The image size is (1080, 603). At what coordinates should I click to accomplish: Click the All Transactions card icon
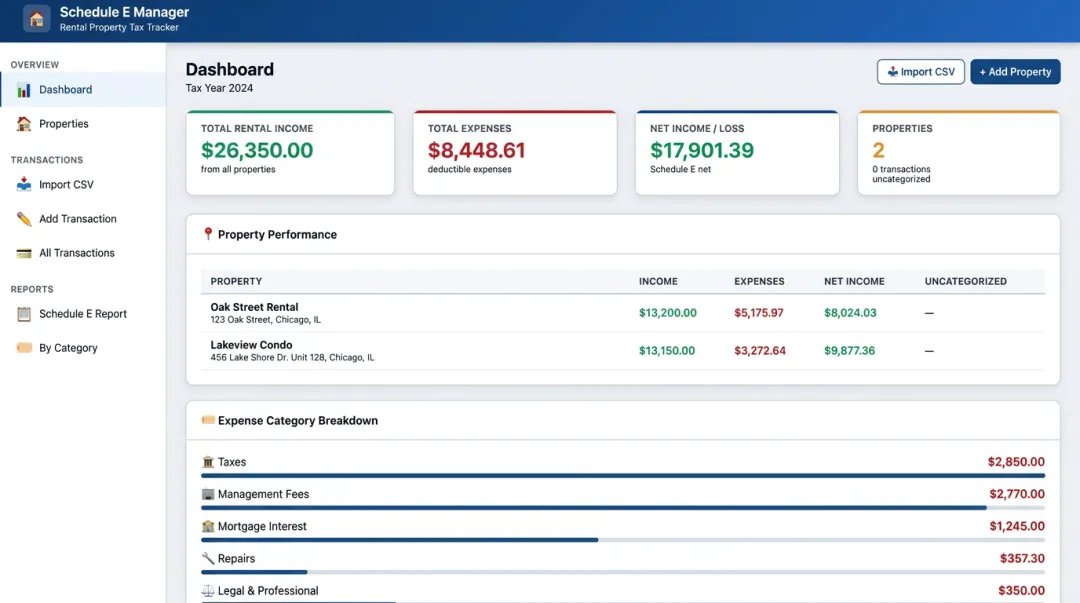pyautogui.click(x=24, y=253)
